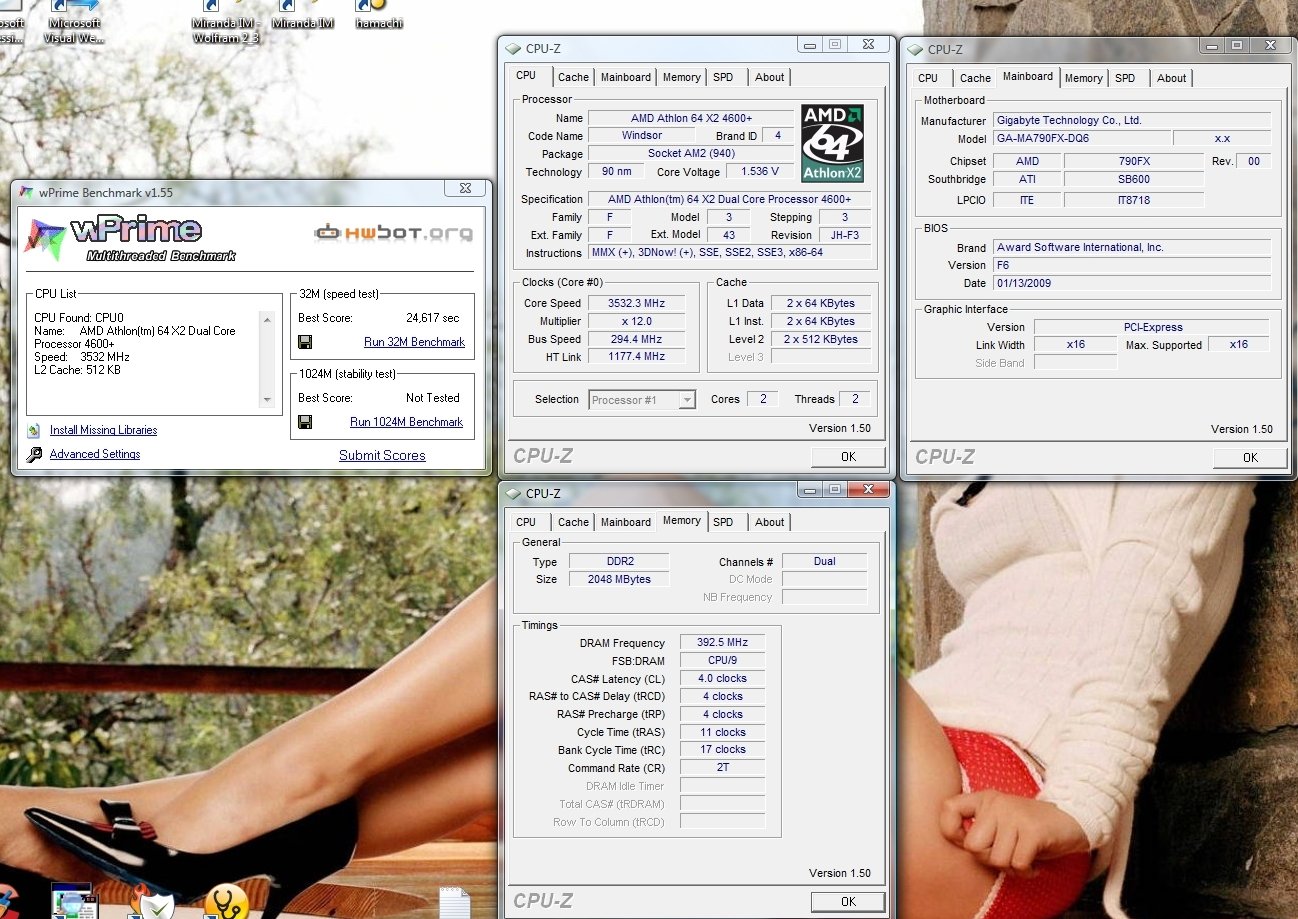
Task: Click the Core Speed value 3532.3 MHz
Action: tap(636, 303)
